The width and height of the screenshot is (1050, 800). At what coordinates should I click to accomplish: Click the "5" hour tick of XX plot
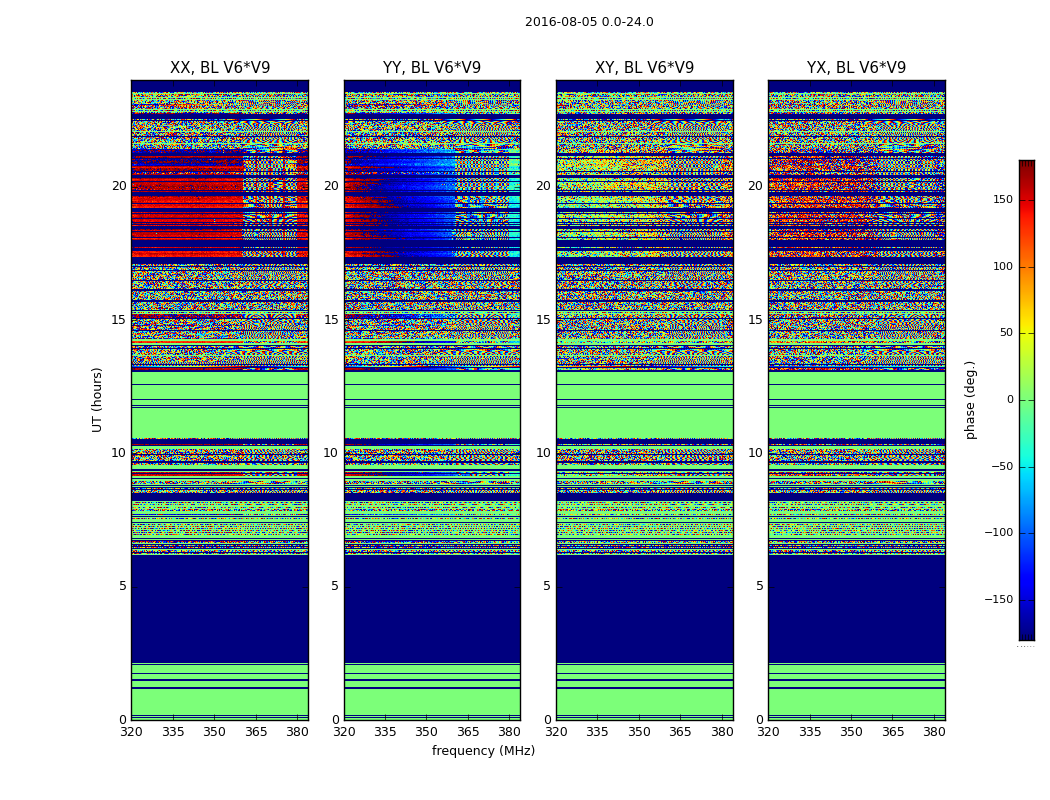pos(123,586)
